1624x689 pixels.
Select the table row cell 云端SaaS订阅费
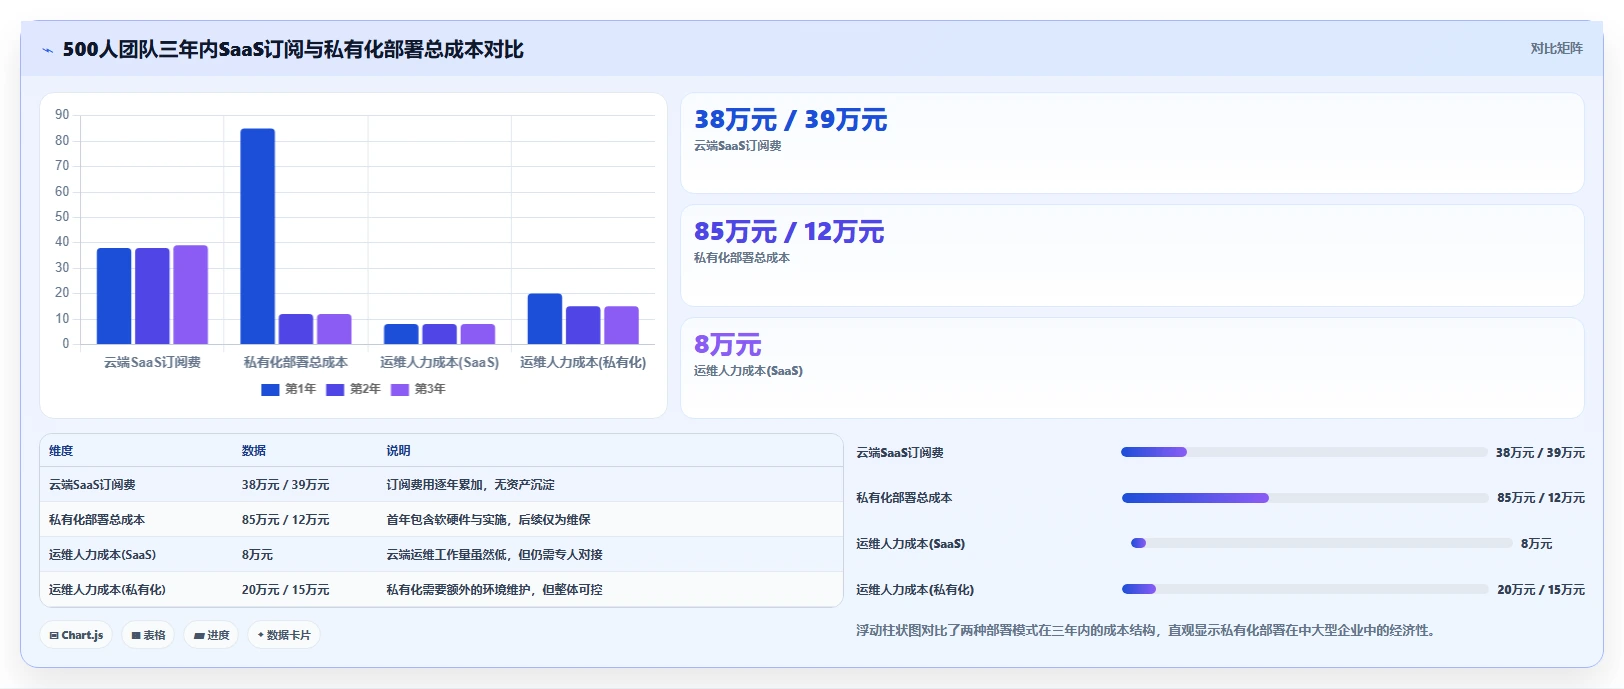point(92,485)
